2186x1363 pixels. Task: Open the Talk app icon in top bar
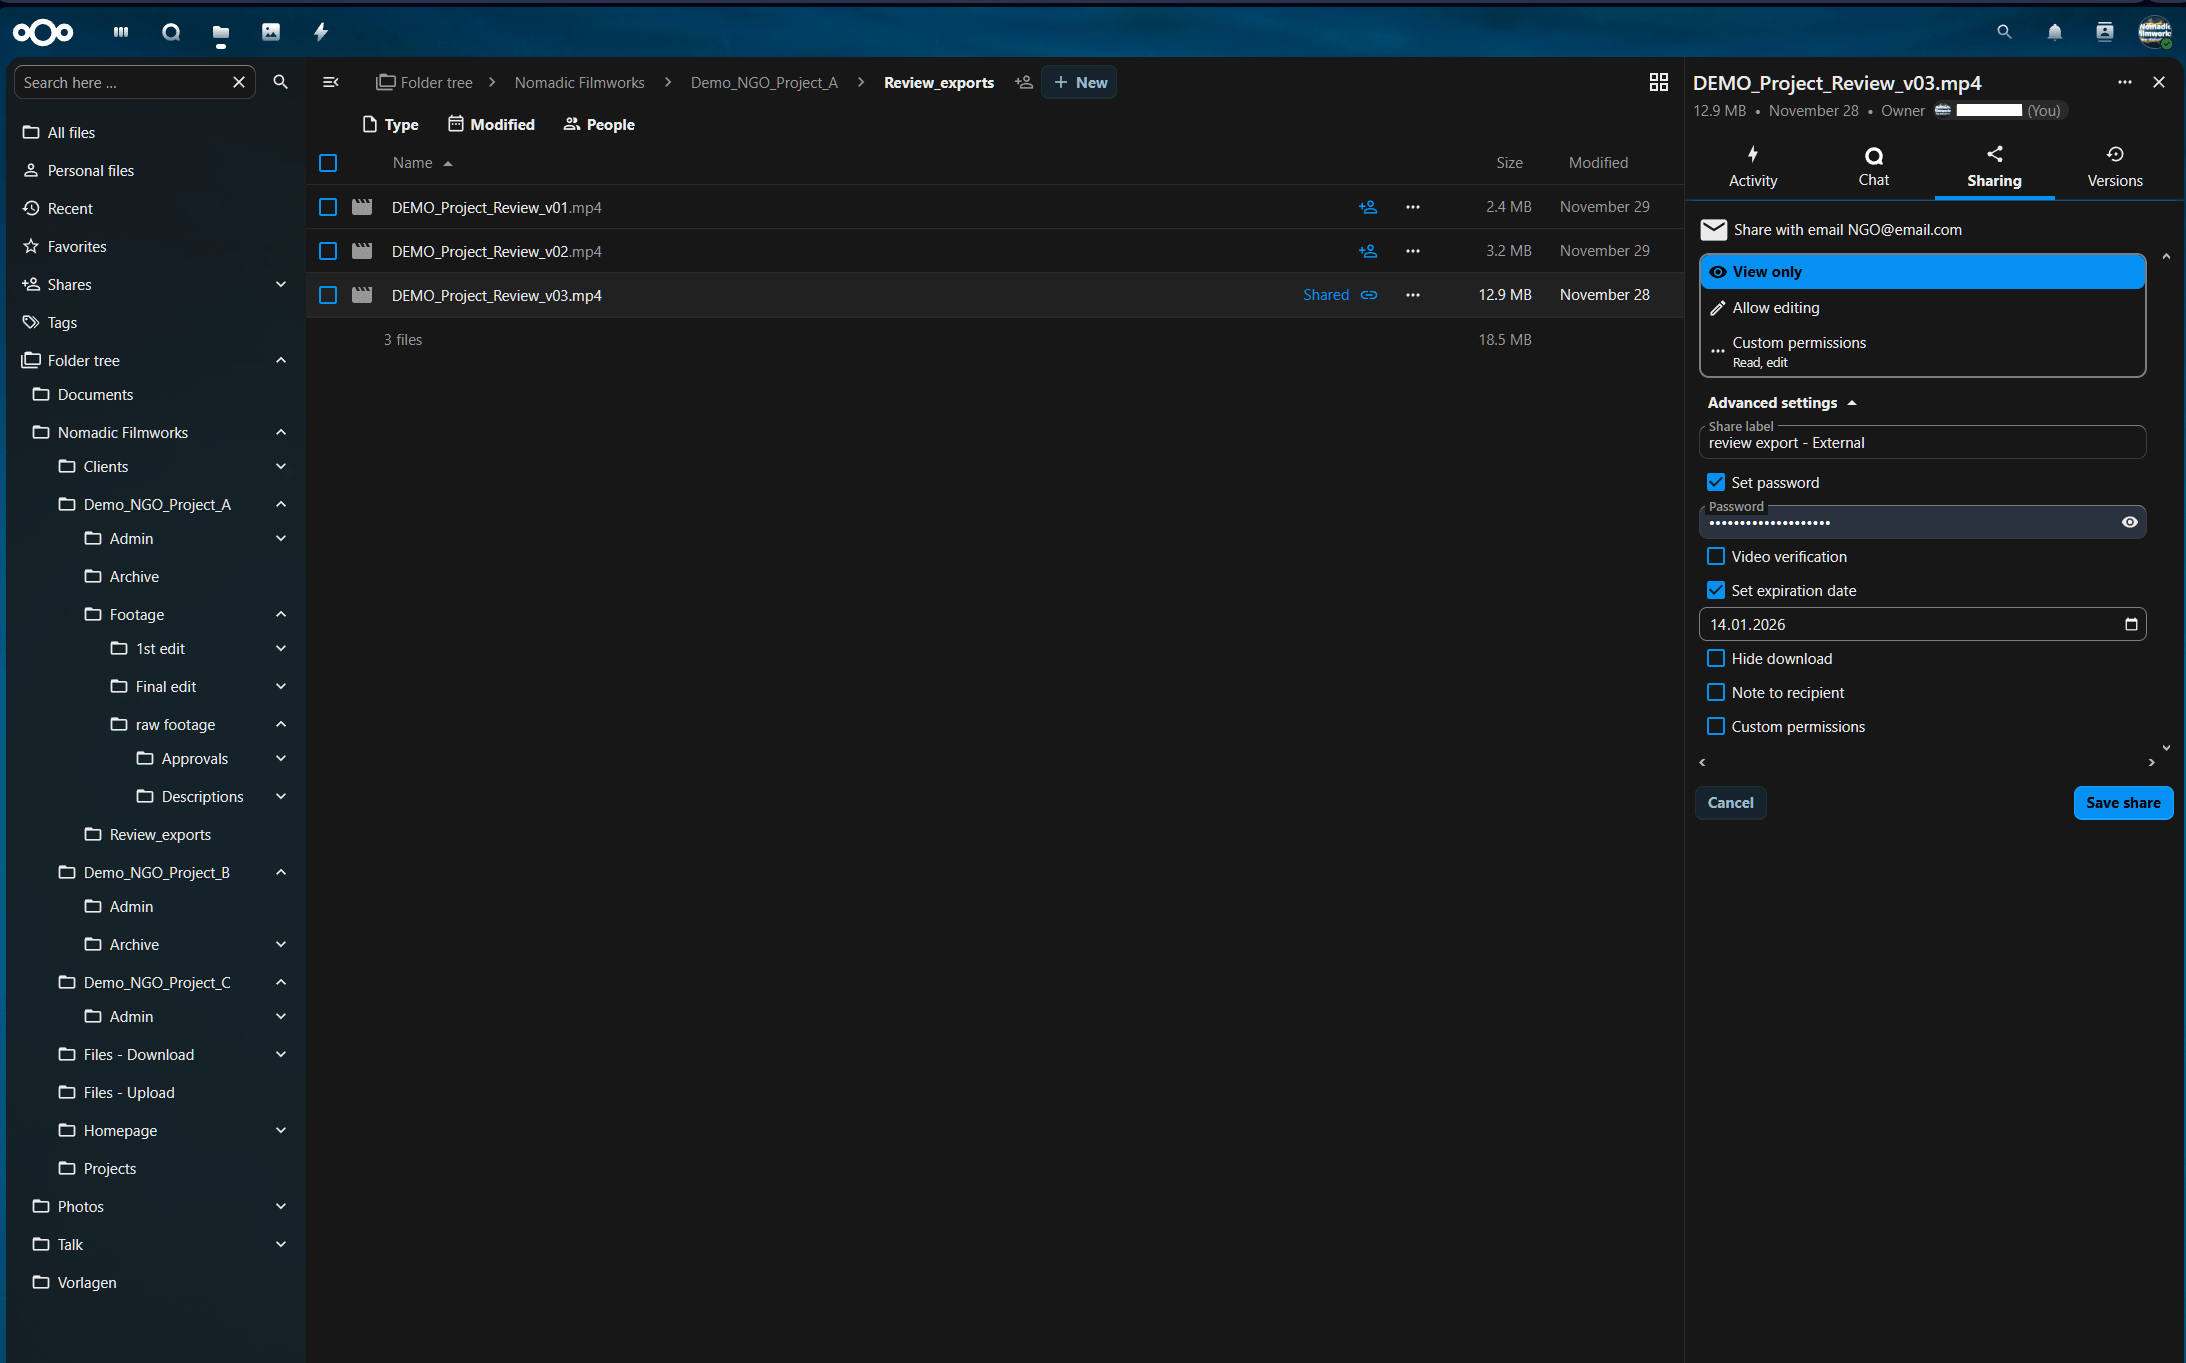pyautogui.click(x=171, y=32)
